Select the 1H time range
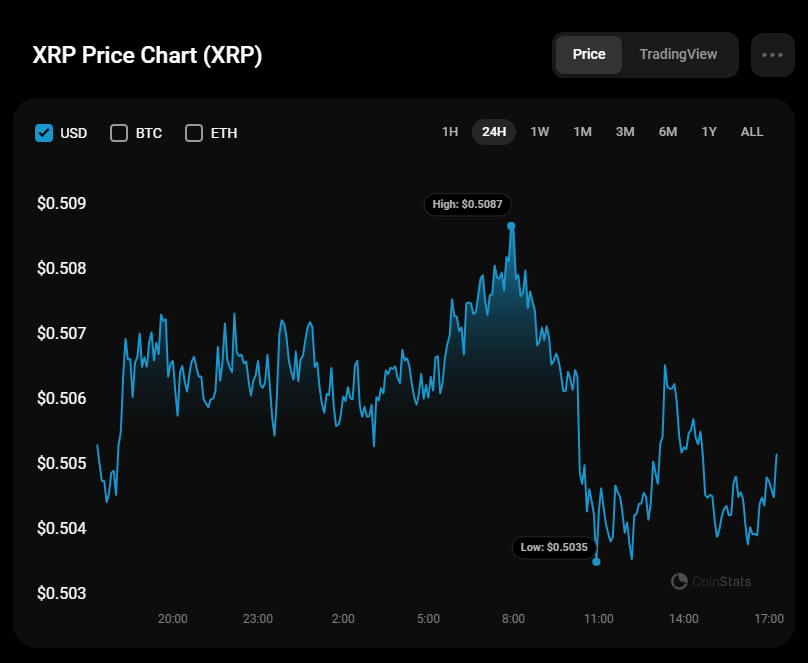The height and width of the screenshot is (663, 808). pyautogui.click(x=450, y=132)
